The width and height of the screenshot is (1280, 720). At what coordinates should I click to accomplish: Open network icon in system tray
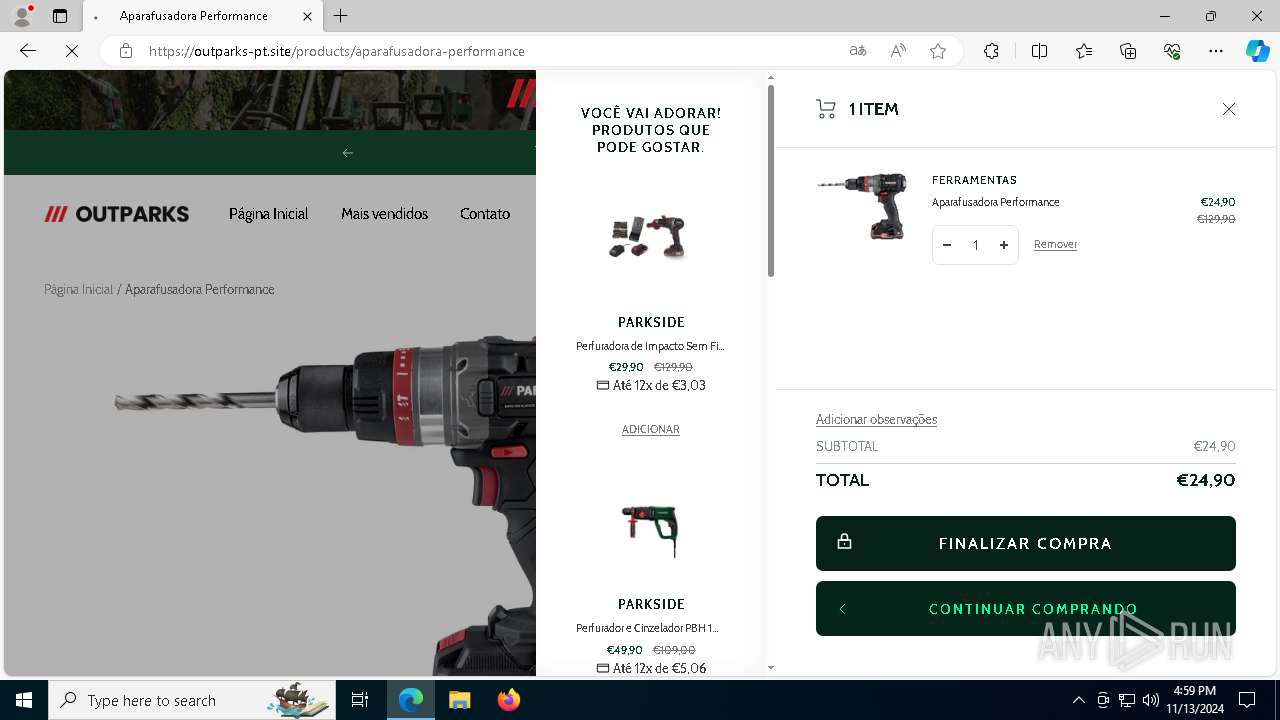1127,700
